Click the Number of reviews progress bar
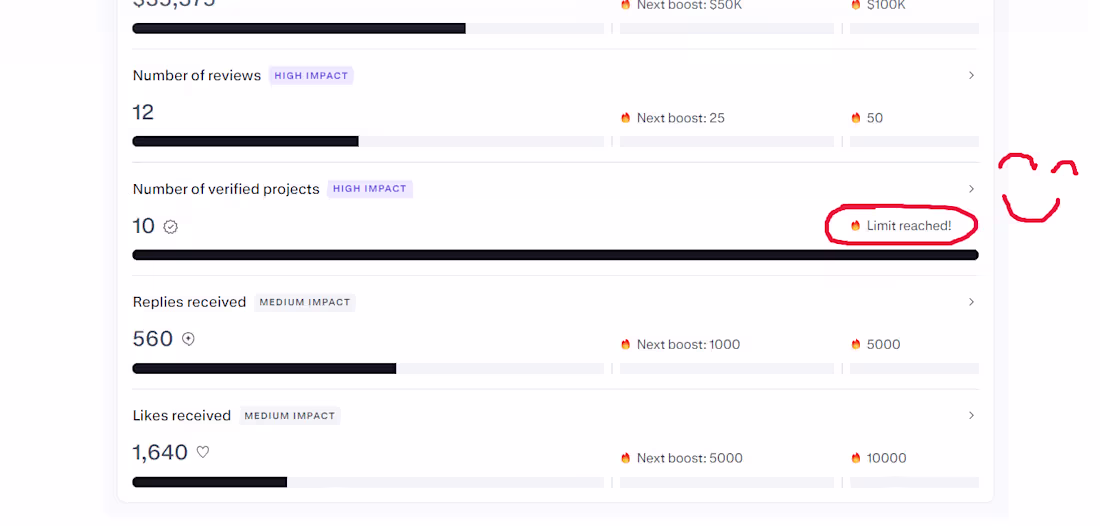The width and height of the screenshot is (1100, 526). click(368, 141)
